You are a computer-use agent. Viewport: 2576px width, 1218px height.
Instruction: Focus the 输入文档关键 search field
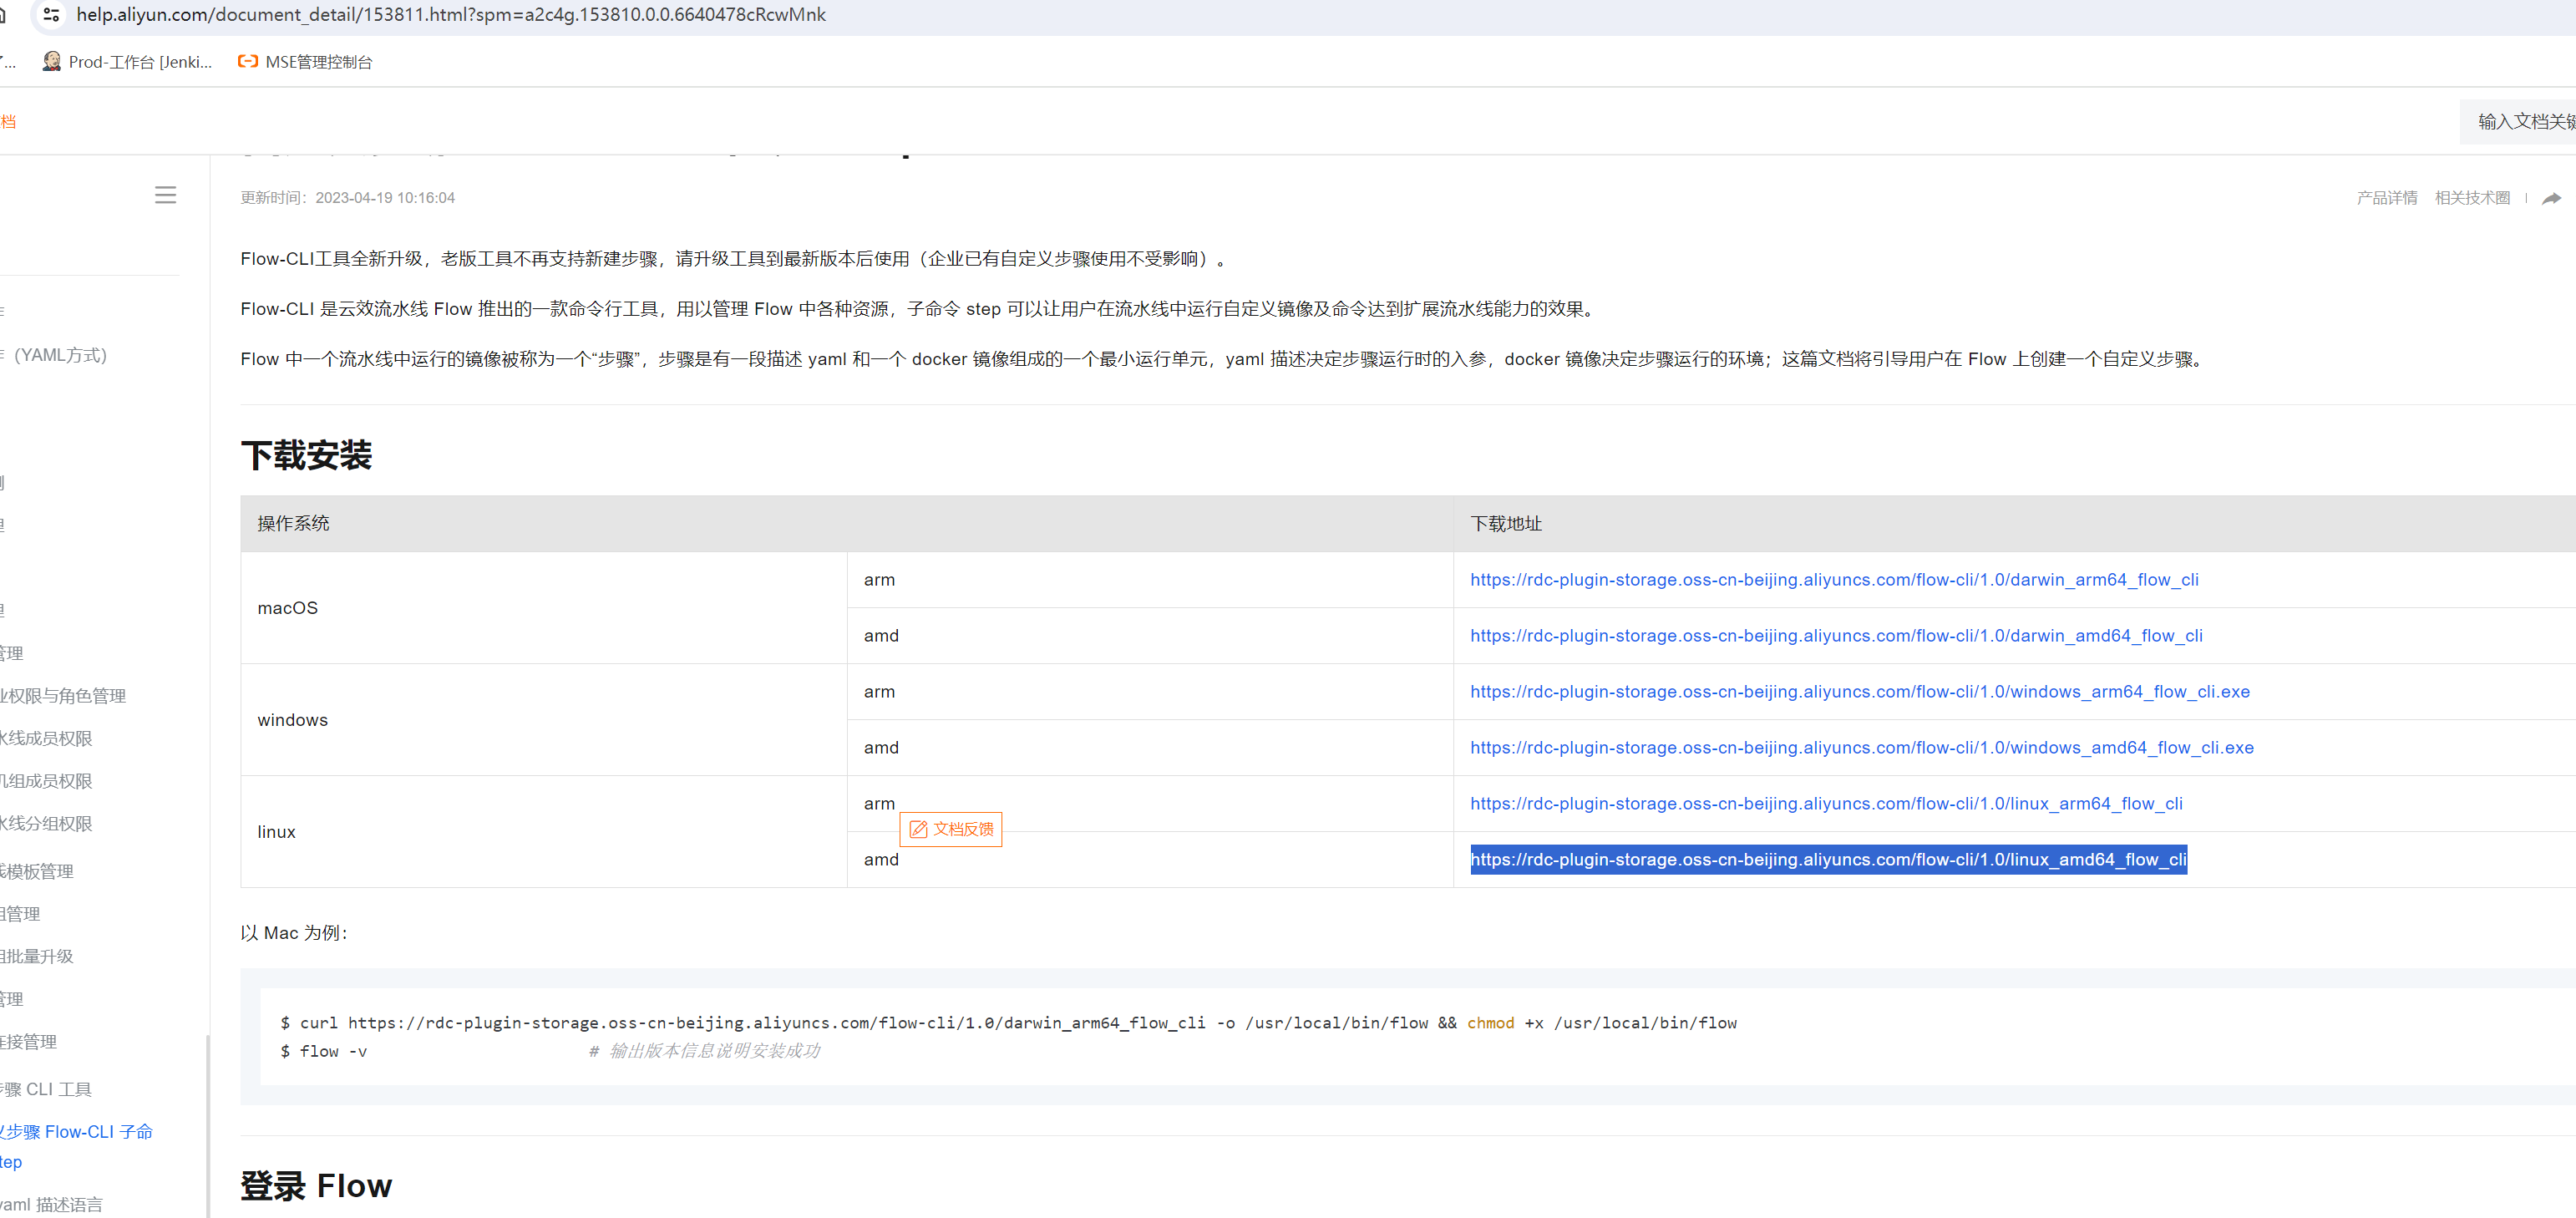coord(2518,122)
